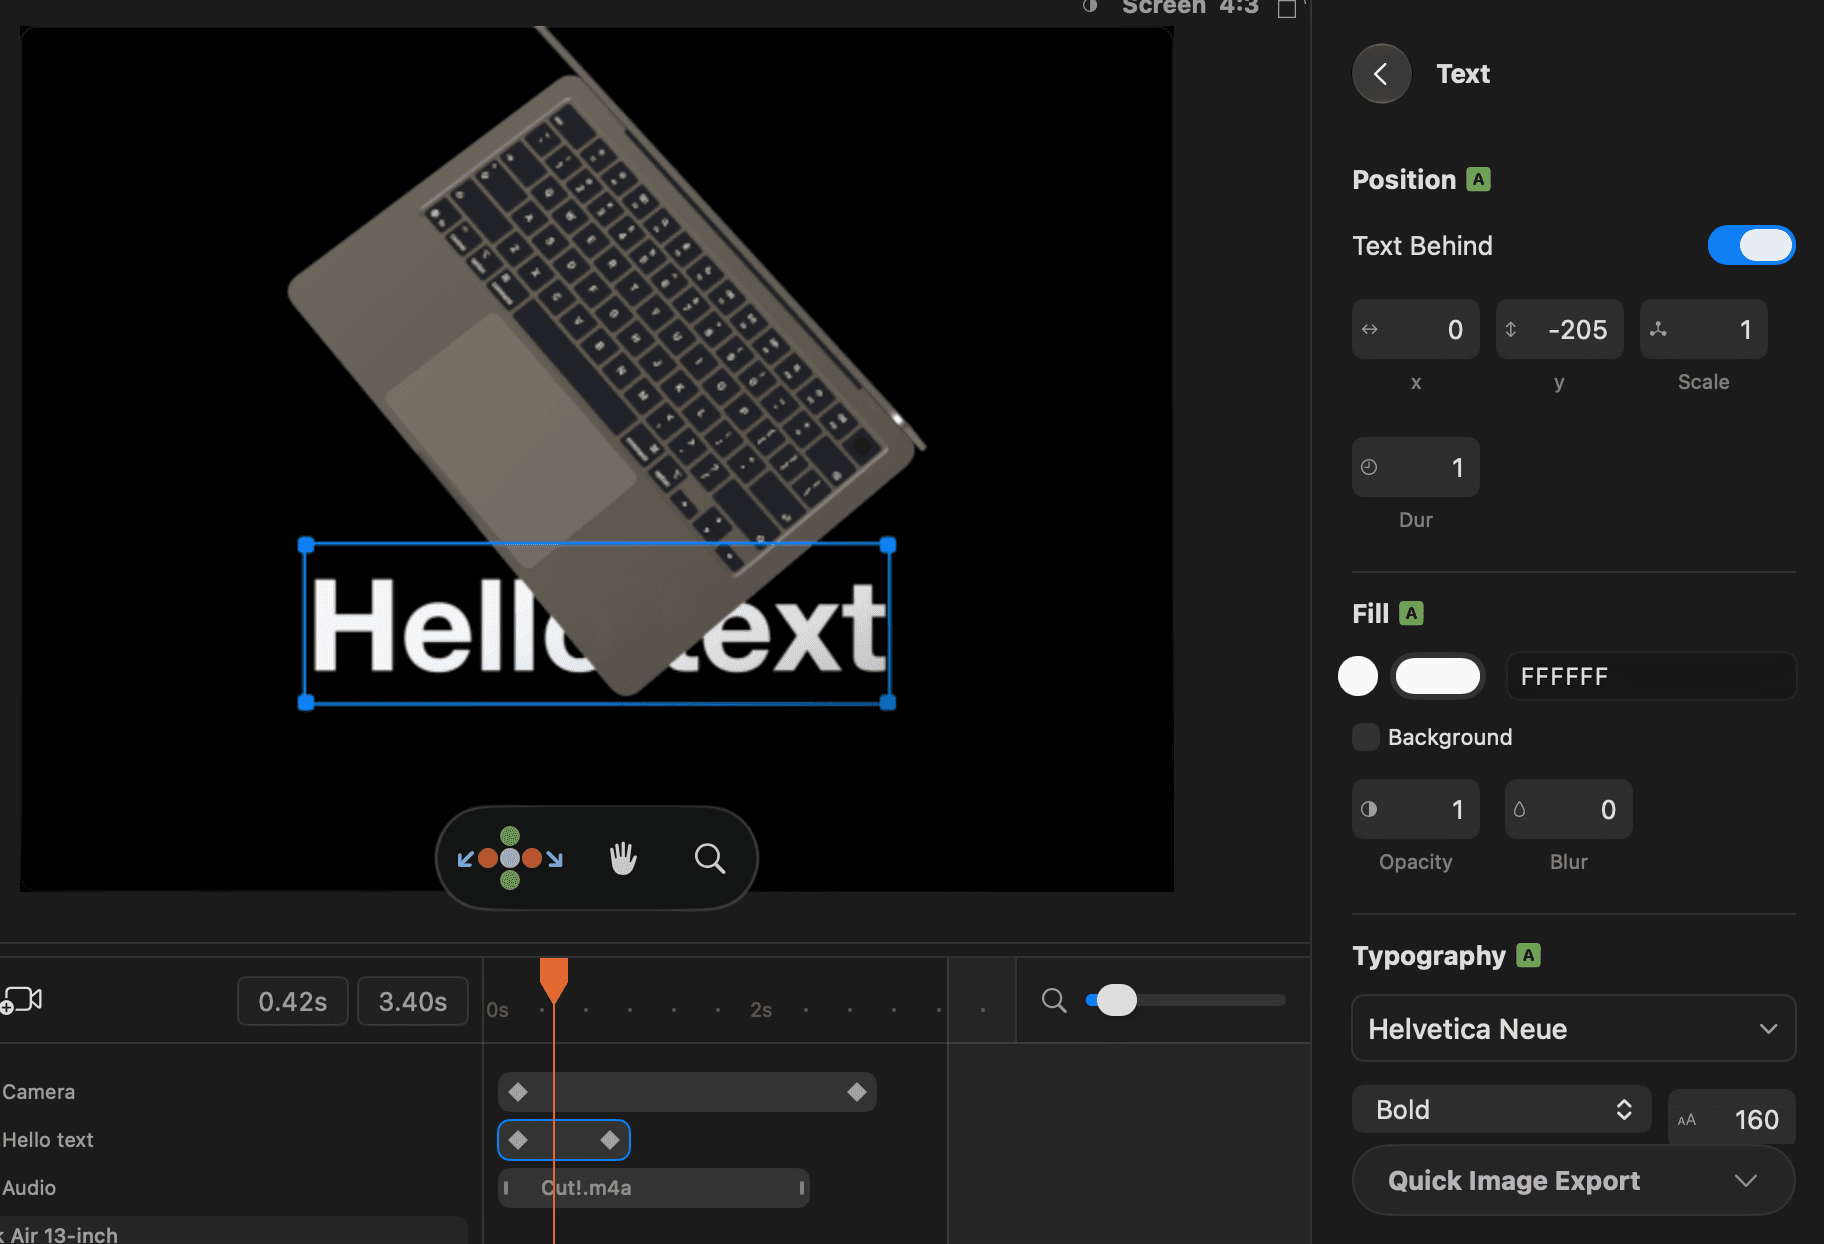Viewport: 1824px width, 1244px height.
Task: Select Camera track's last keyframe
Action: pos(857,1092)
